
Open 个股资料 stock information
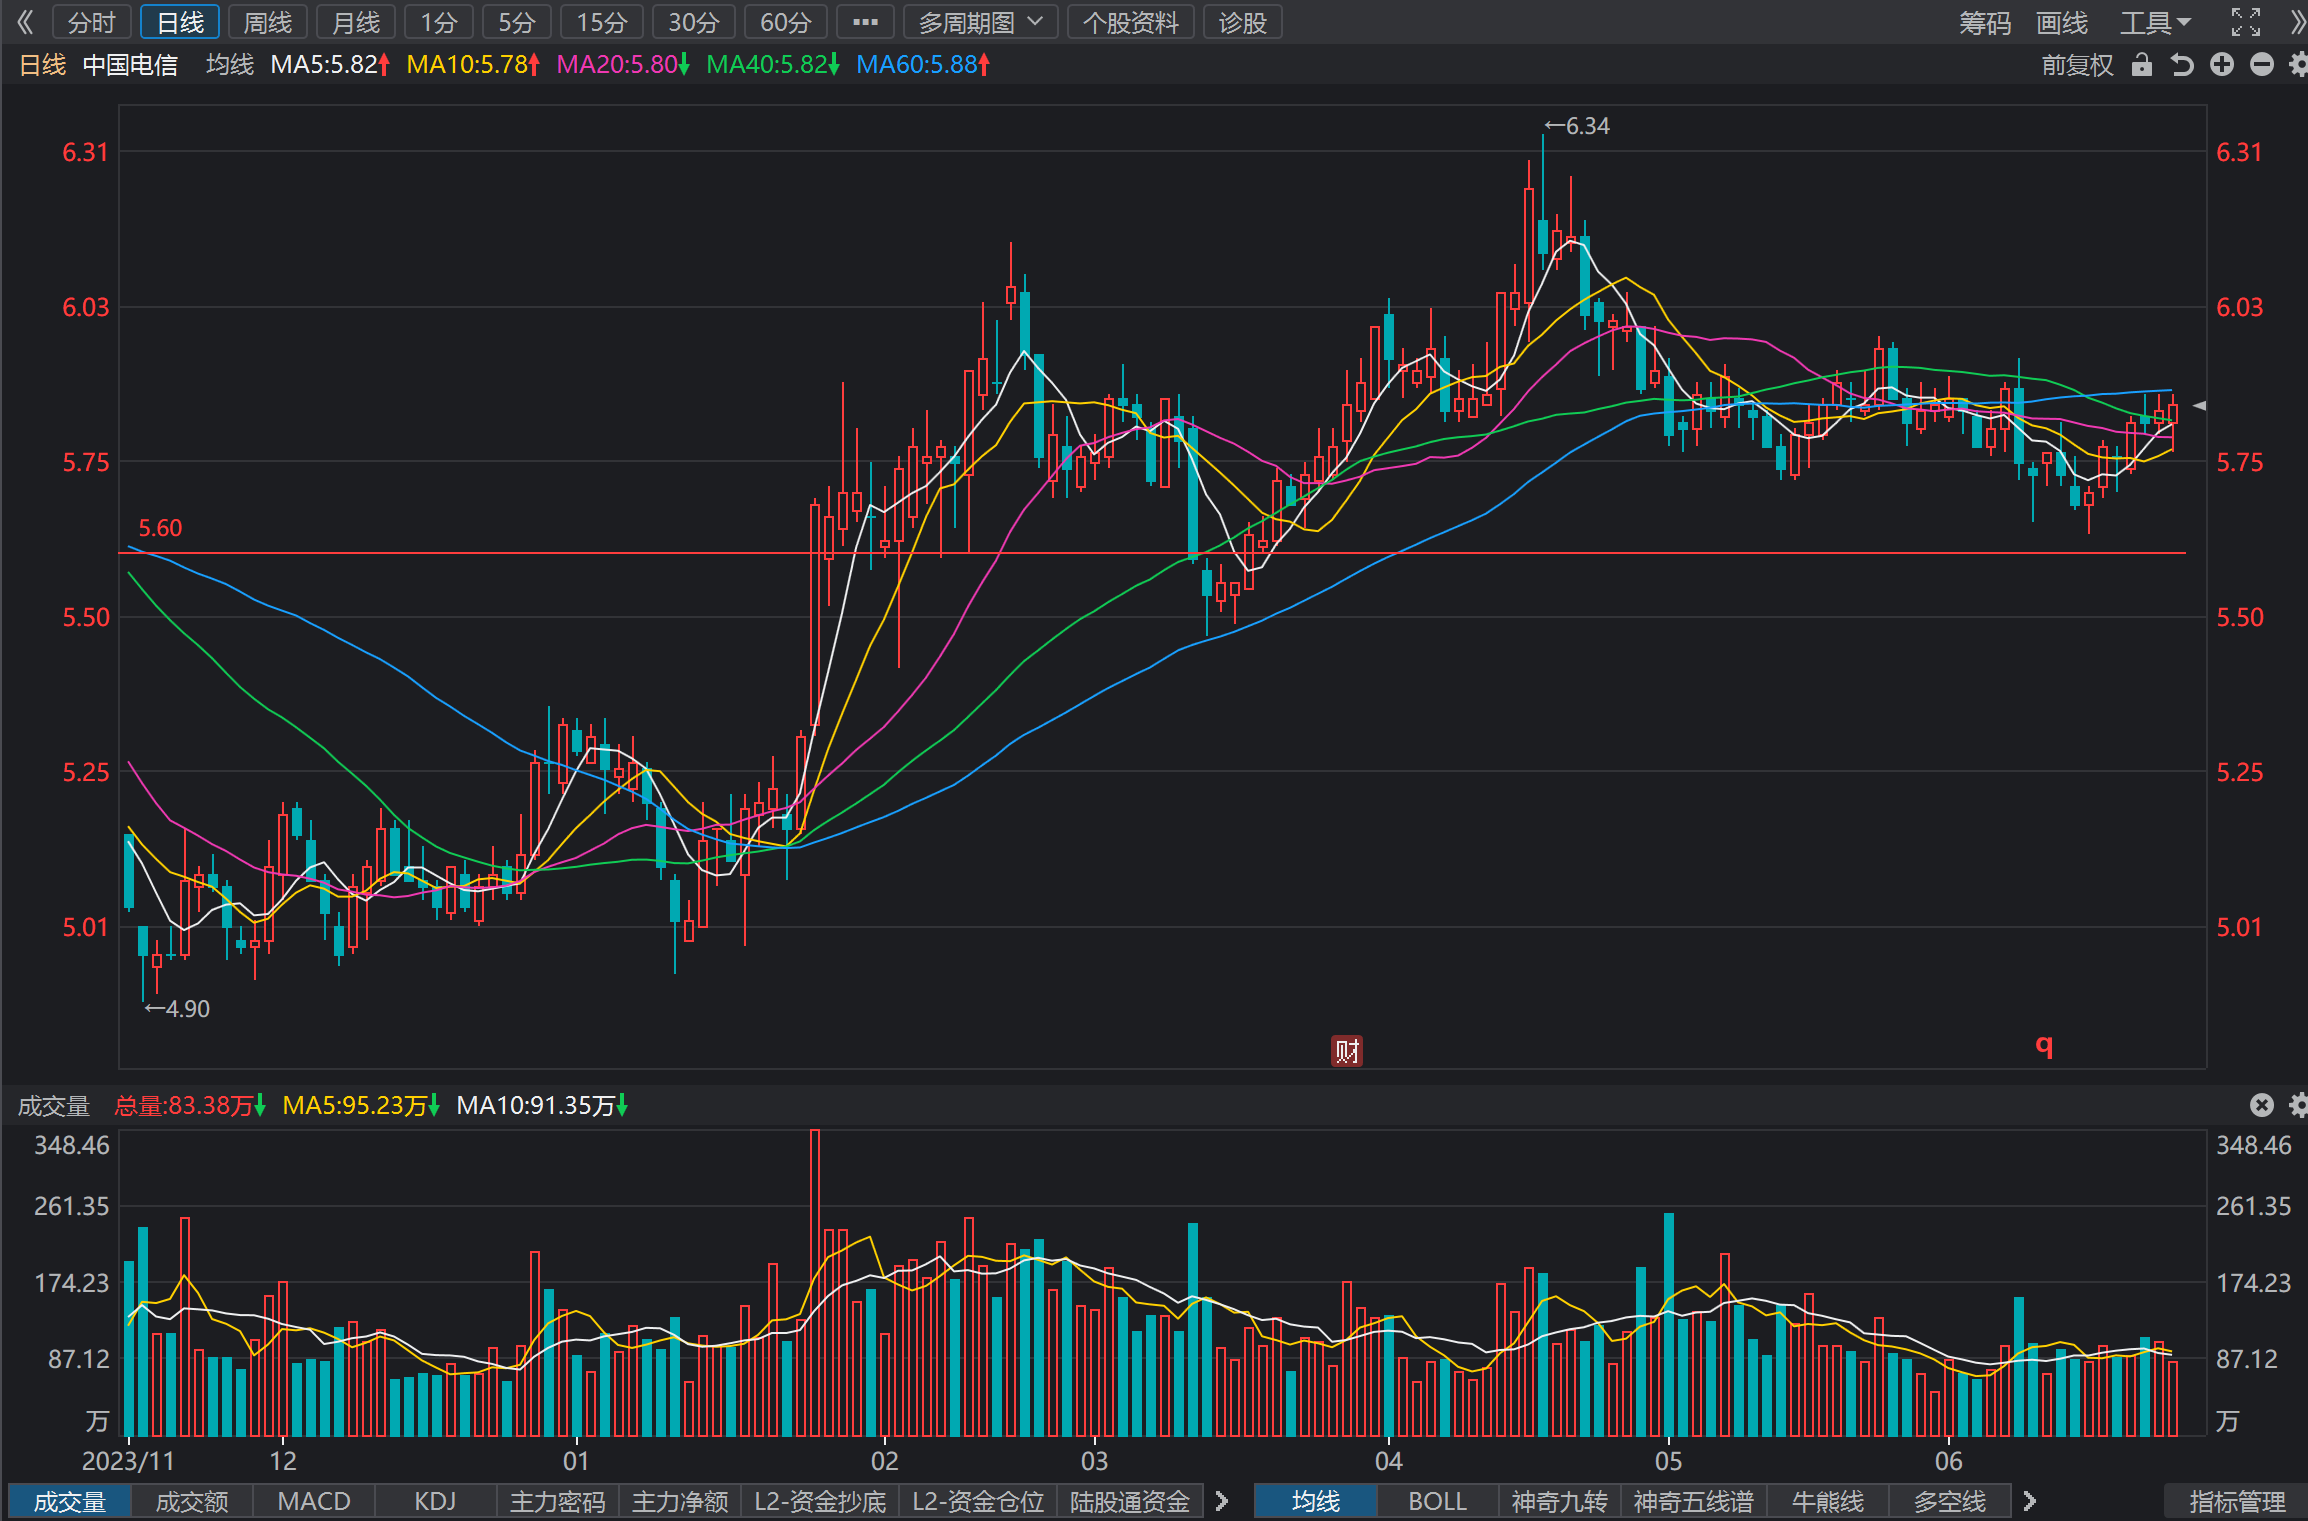click(x=1131, y=22)
